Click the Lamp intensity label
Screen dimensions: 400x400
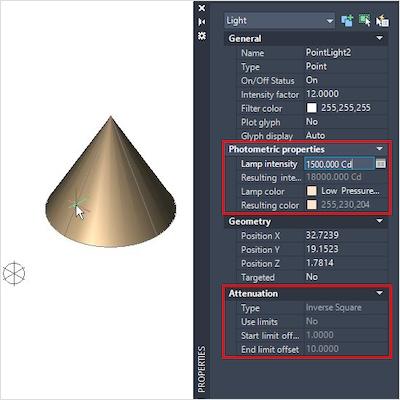click(x=269, y=164)
